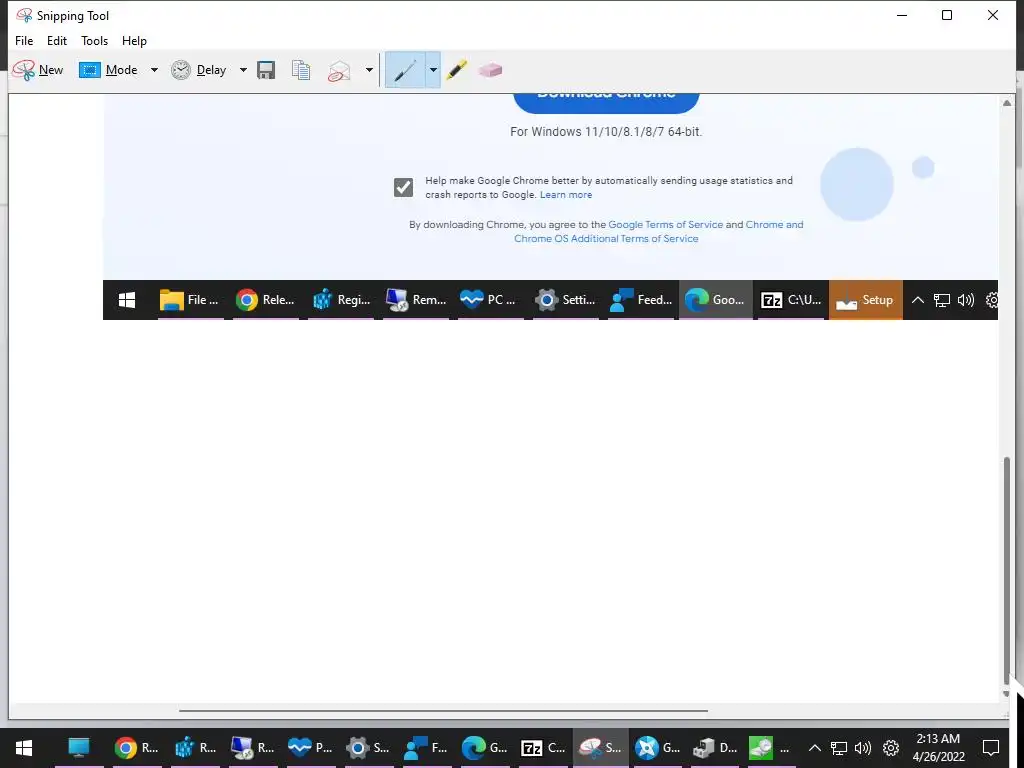Viewport: 1024px width, 768px height.
Task: Click the Learn more link in the snip
Action: point(566,195)
